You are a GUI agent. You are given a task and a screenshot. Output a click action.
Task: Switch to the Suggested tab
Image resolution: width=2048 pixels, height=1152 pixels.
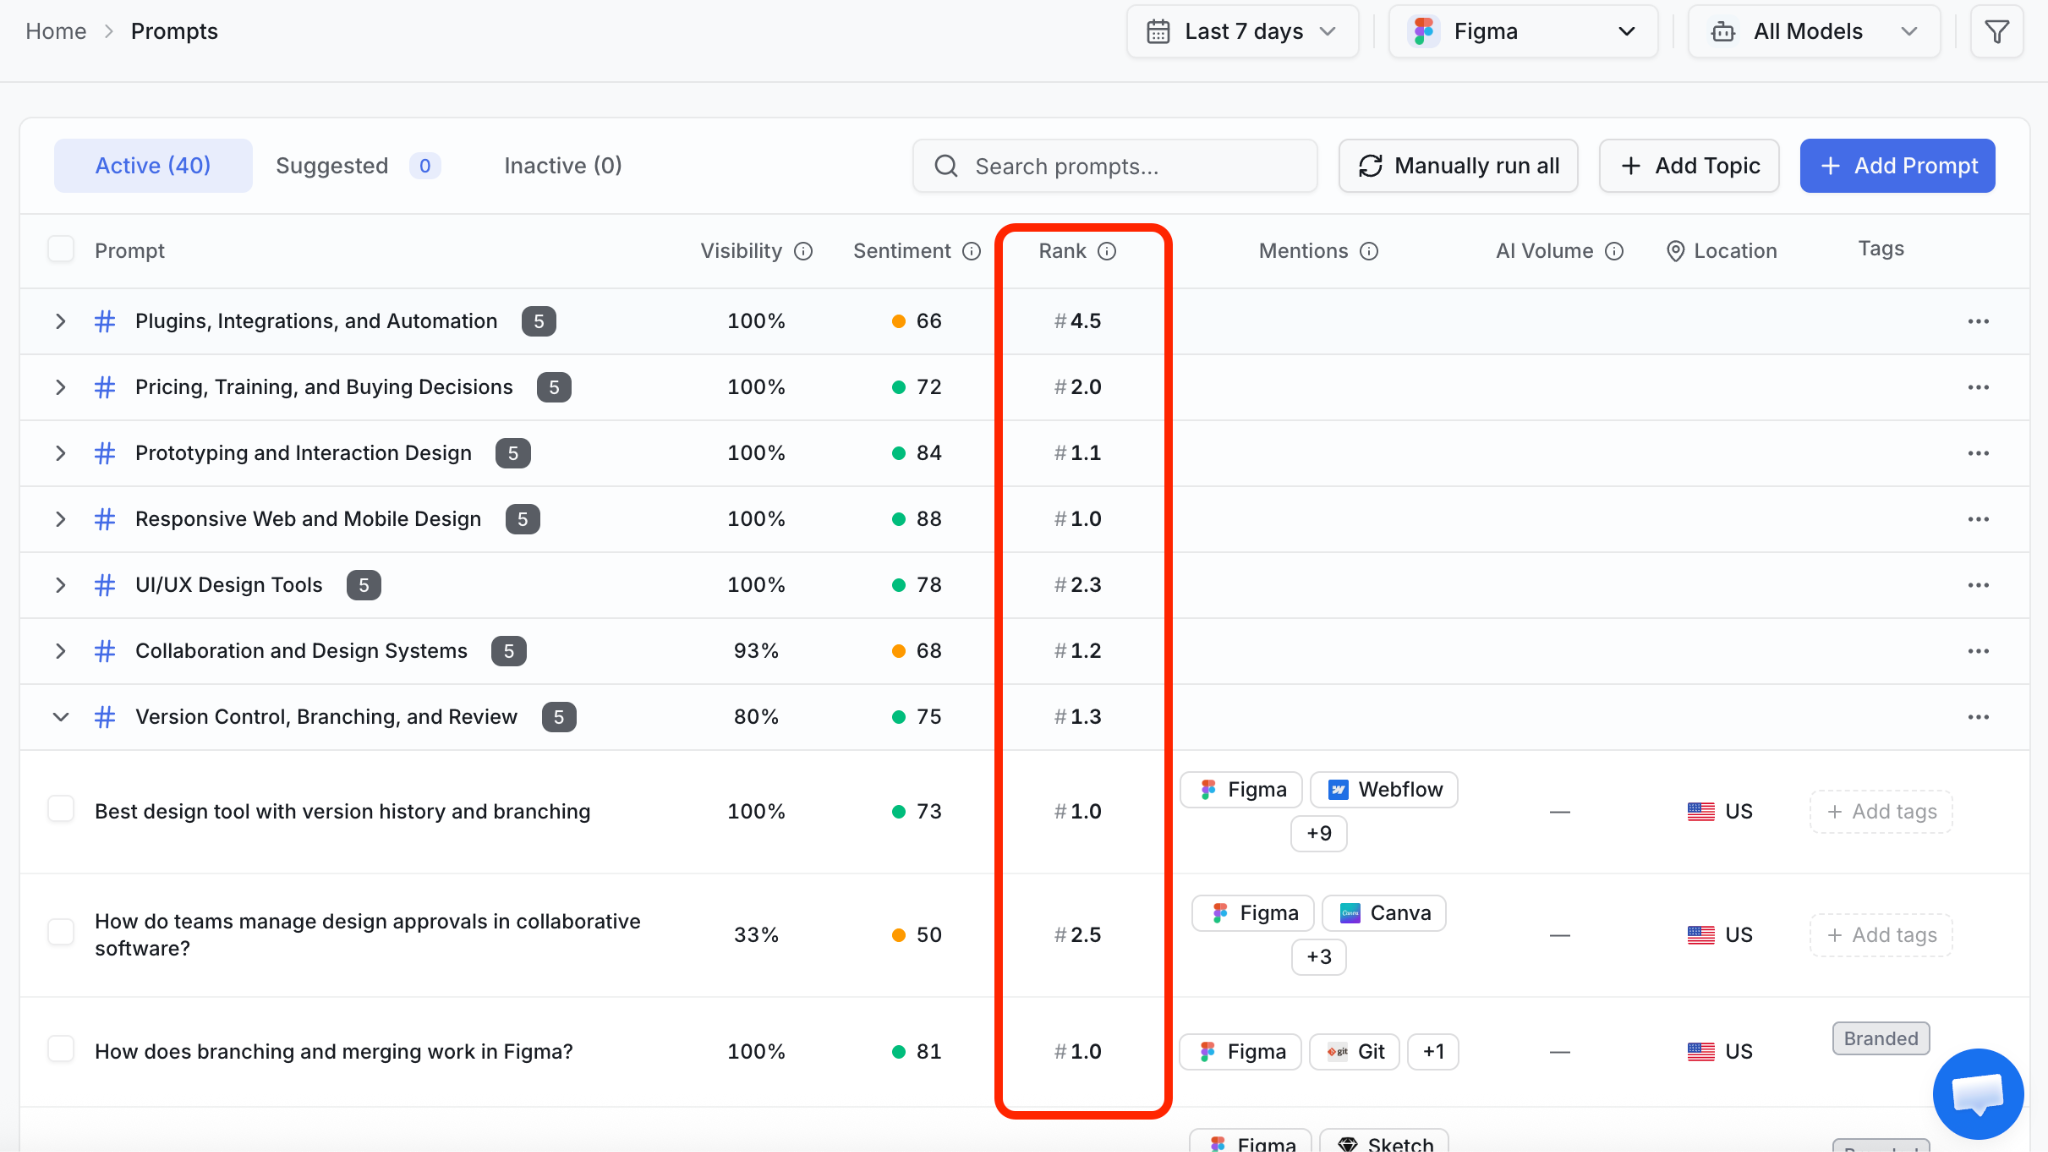tap(357, 166)
